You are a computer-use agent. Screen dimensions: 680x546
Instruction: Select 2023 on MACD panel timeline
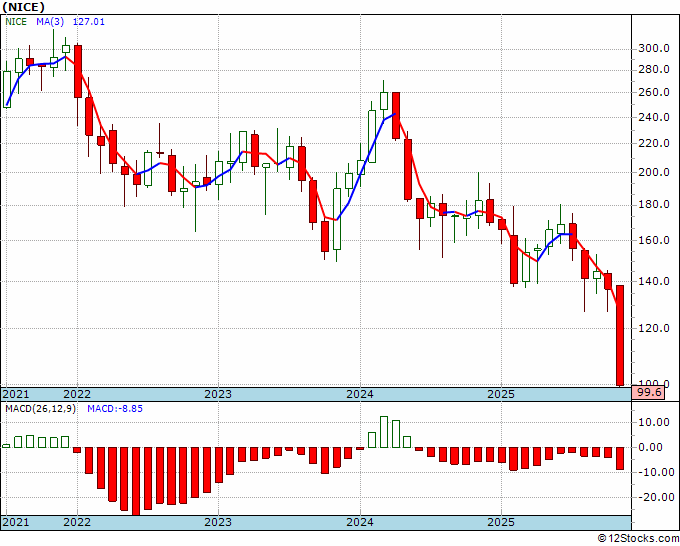point(218,522)
